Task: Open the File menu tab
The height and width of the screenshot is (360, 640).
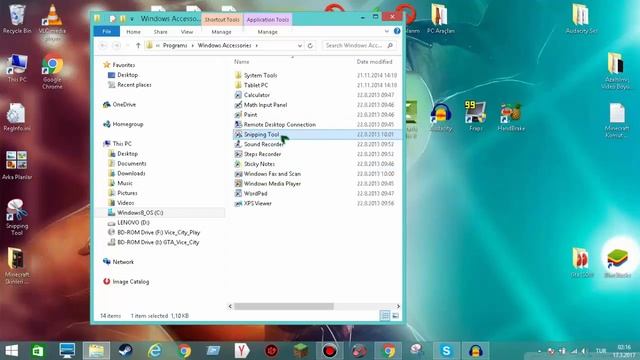Action: pos(107,31)
